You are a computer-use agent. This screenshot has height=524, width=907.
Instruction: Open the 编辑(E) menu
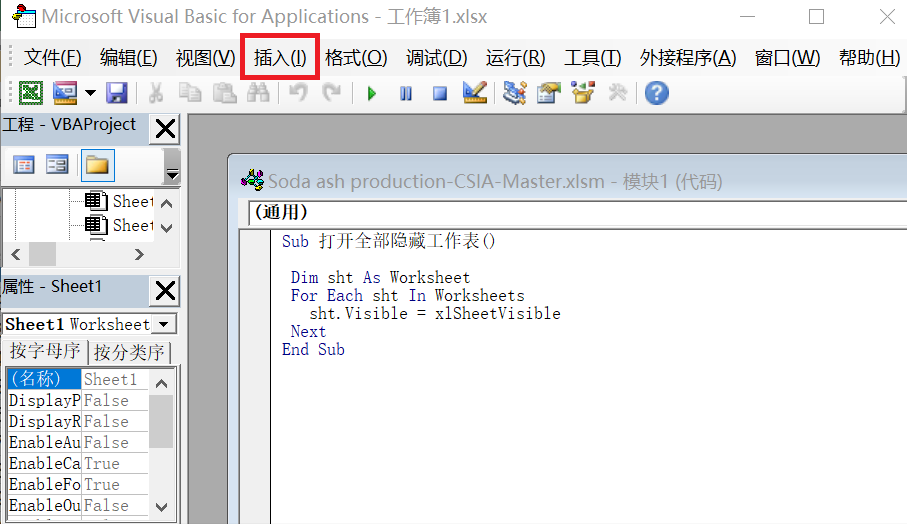click(128, 58)
